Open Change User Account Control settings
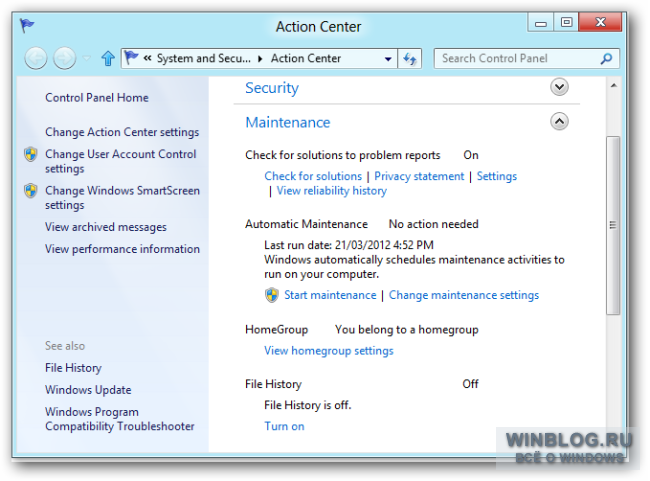Image resolution: width=650 pixels, height=481 pixels. 120,161
